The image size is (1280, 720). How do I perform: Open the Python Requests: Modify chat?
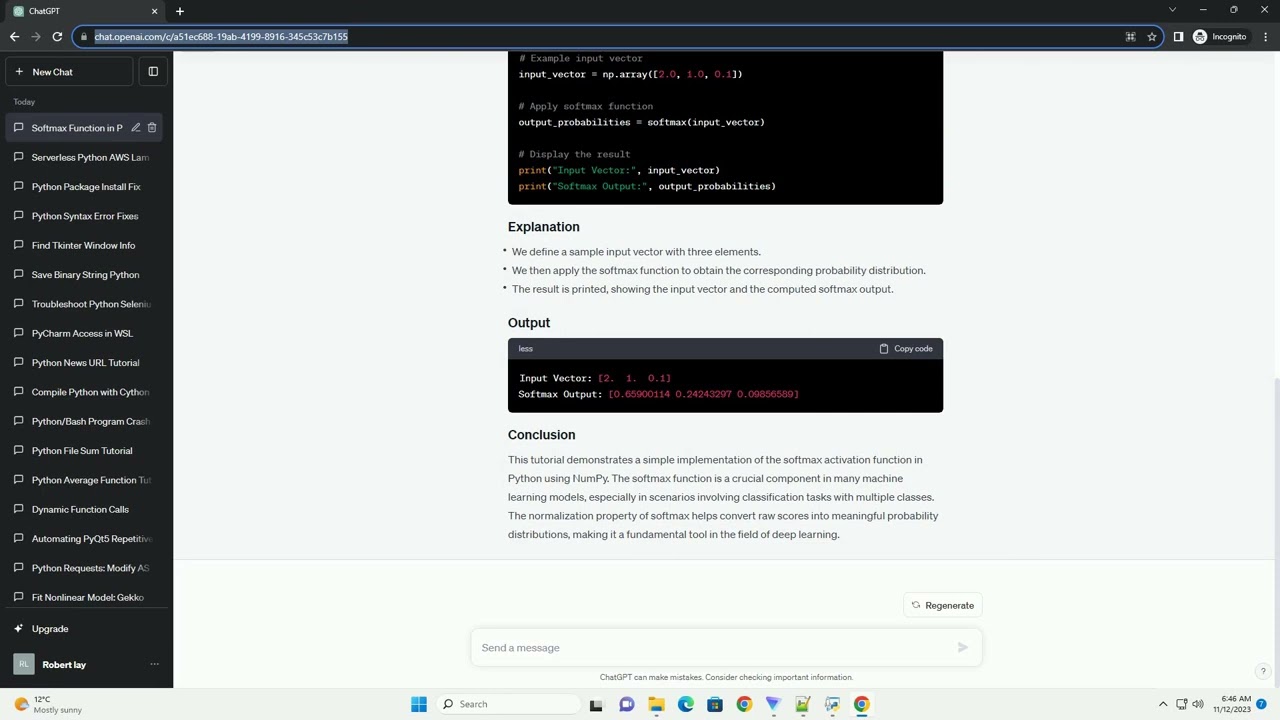(85, 568)
